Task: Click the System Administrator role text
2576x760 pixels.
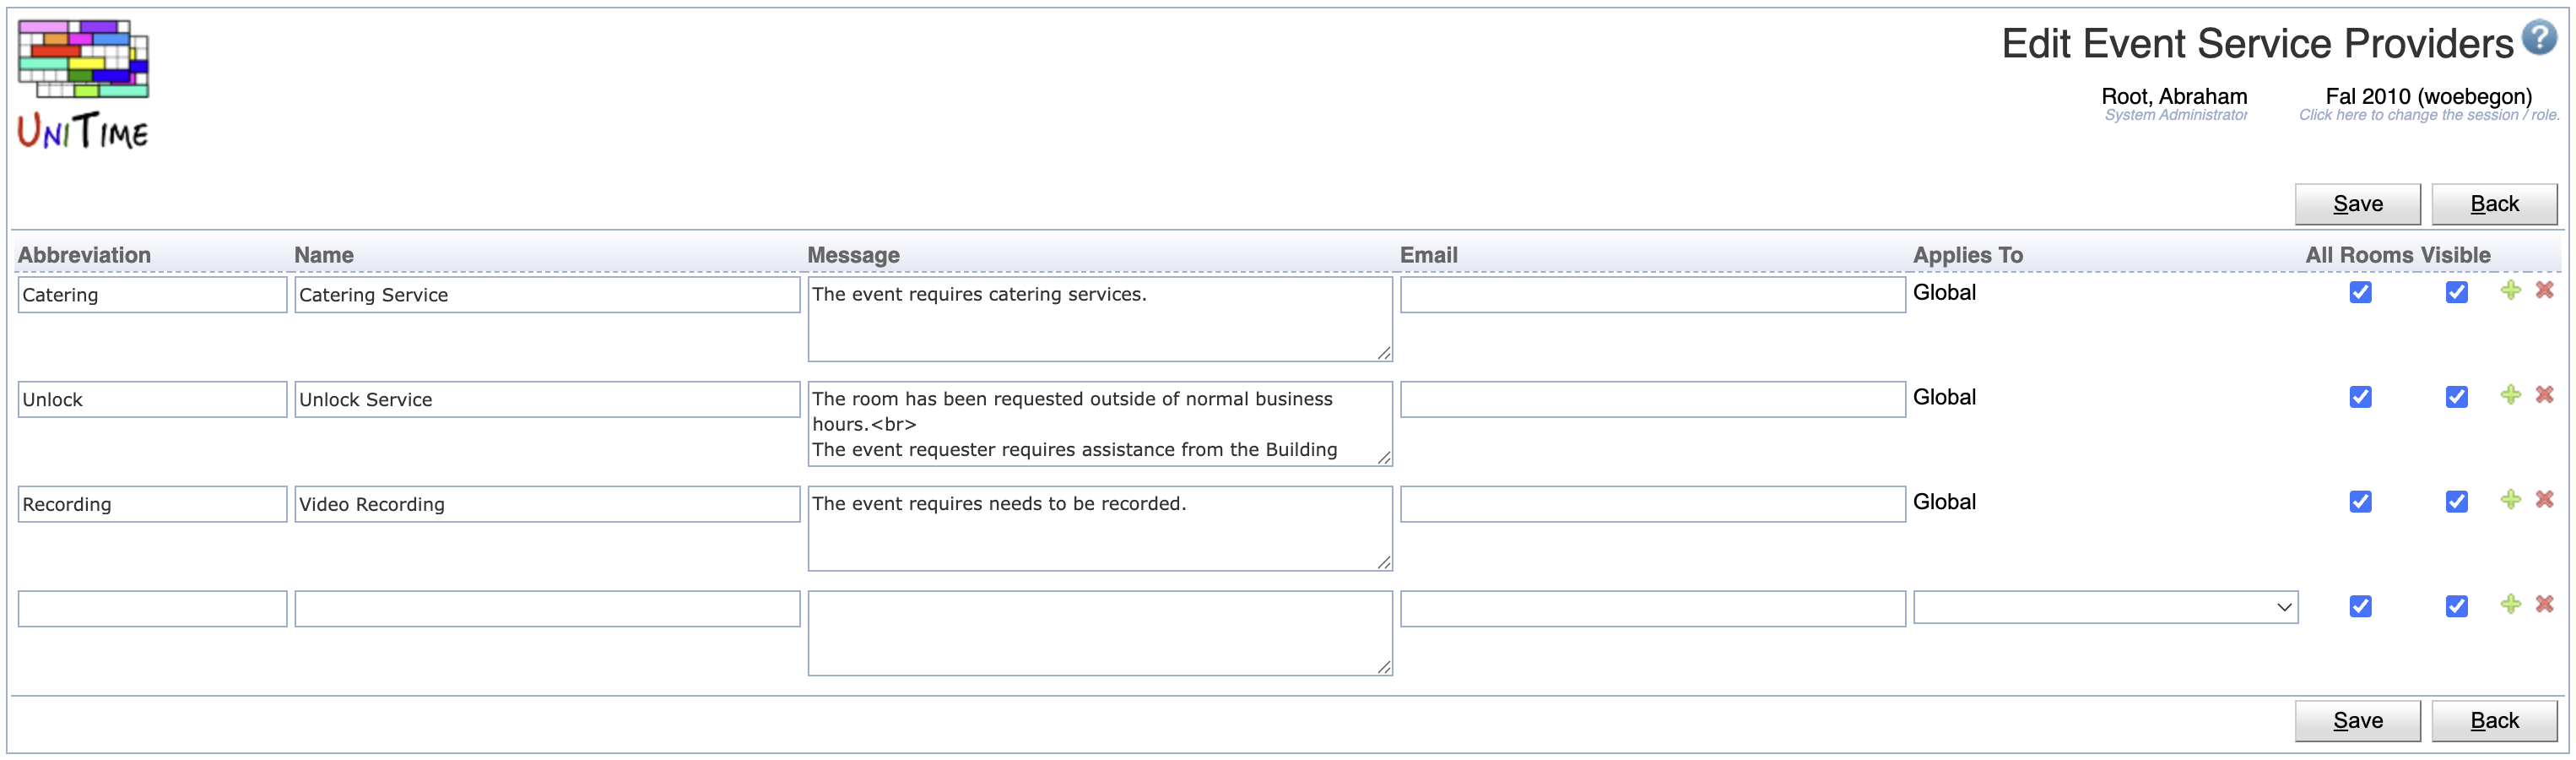Action: [2175, 115]
